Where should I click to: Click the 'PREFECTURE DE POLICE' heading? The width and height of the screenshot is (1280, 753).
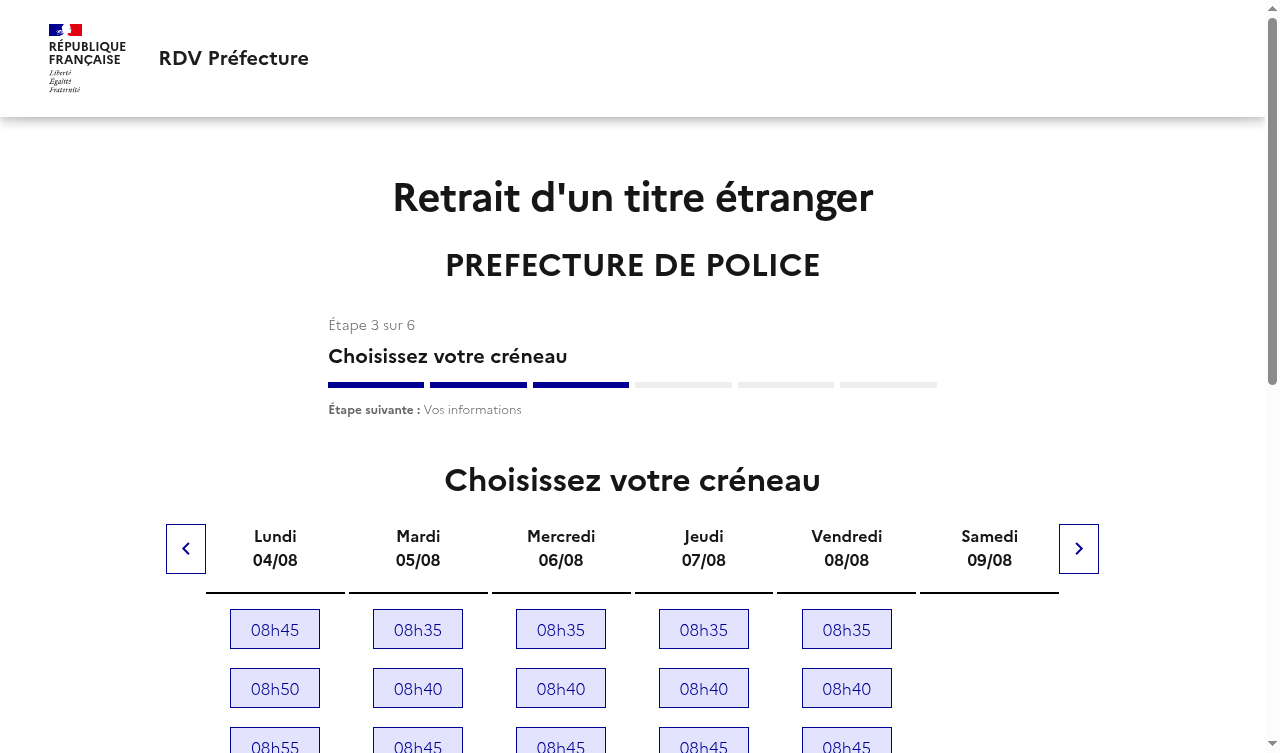(x=633, y=265)
